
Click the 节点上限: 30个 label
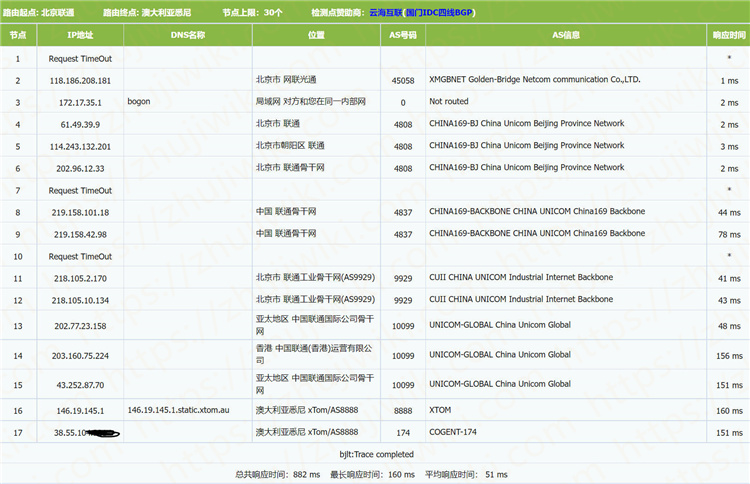[252, 12]
